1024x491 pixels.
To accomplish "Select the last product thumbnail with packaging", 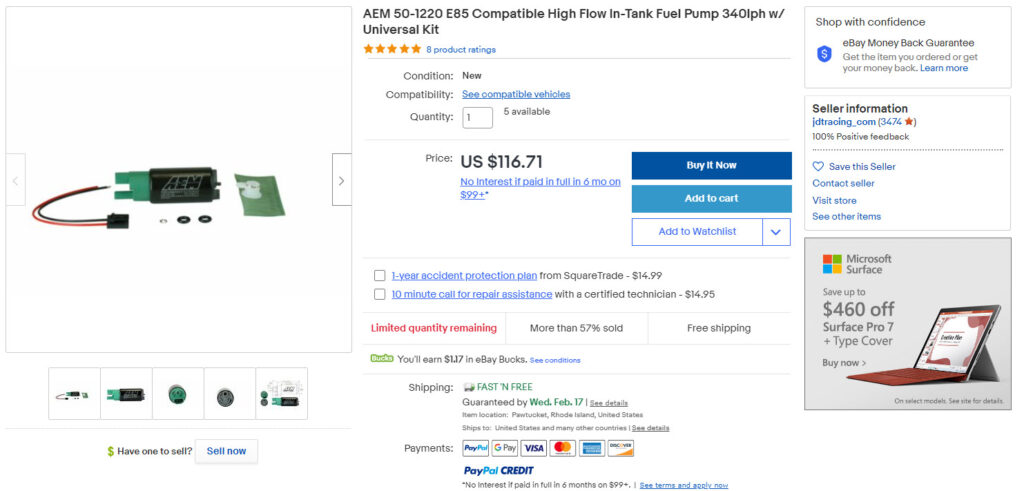I will pyautogui.click(x=282, y=394).
